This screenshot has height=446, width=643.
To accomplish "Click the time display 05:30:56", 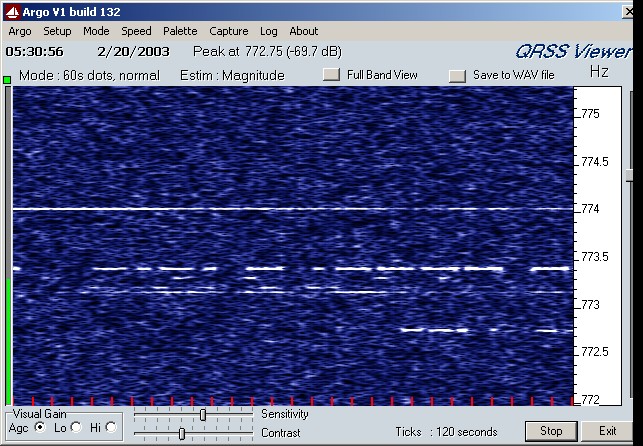I will (34, 52).
